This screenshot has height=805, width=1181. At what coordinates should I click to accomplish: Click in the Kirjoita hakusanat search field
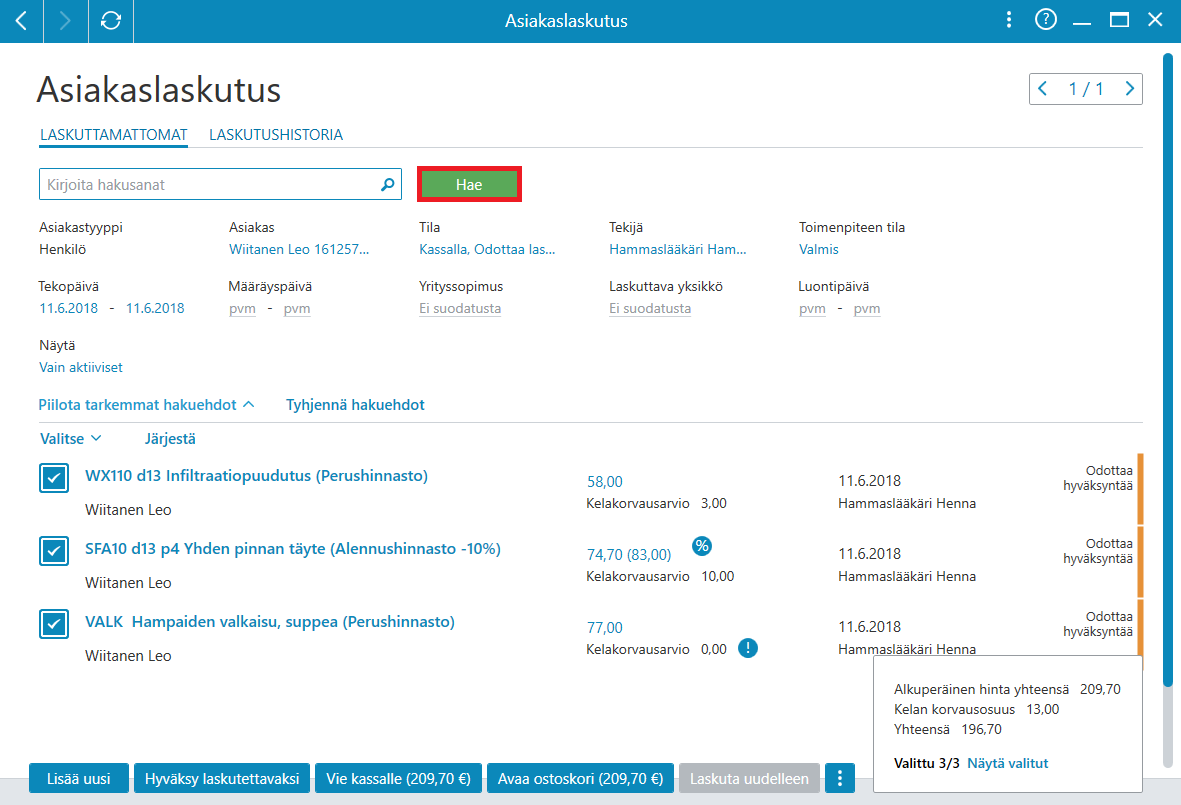coord(209,184)
